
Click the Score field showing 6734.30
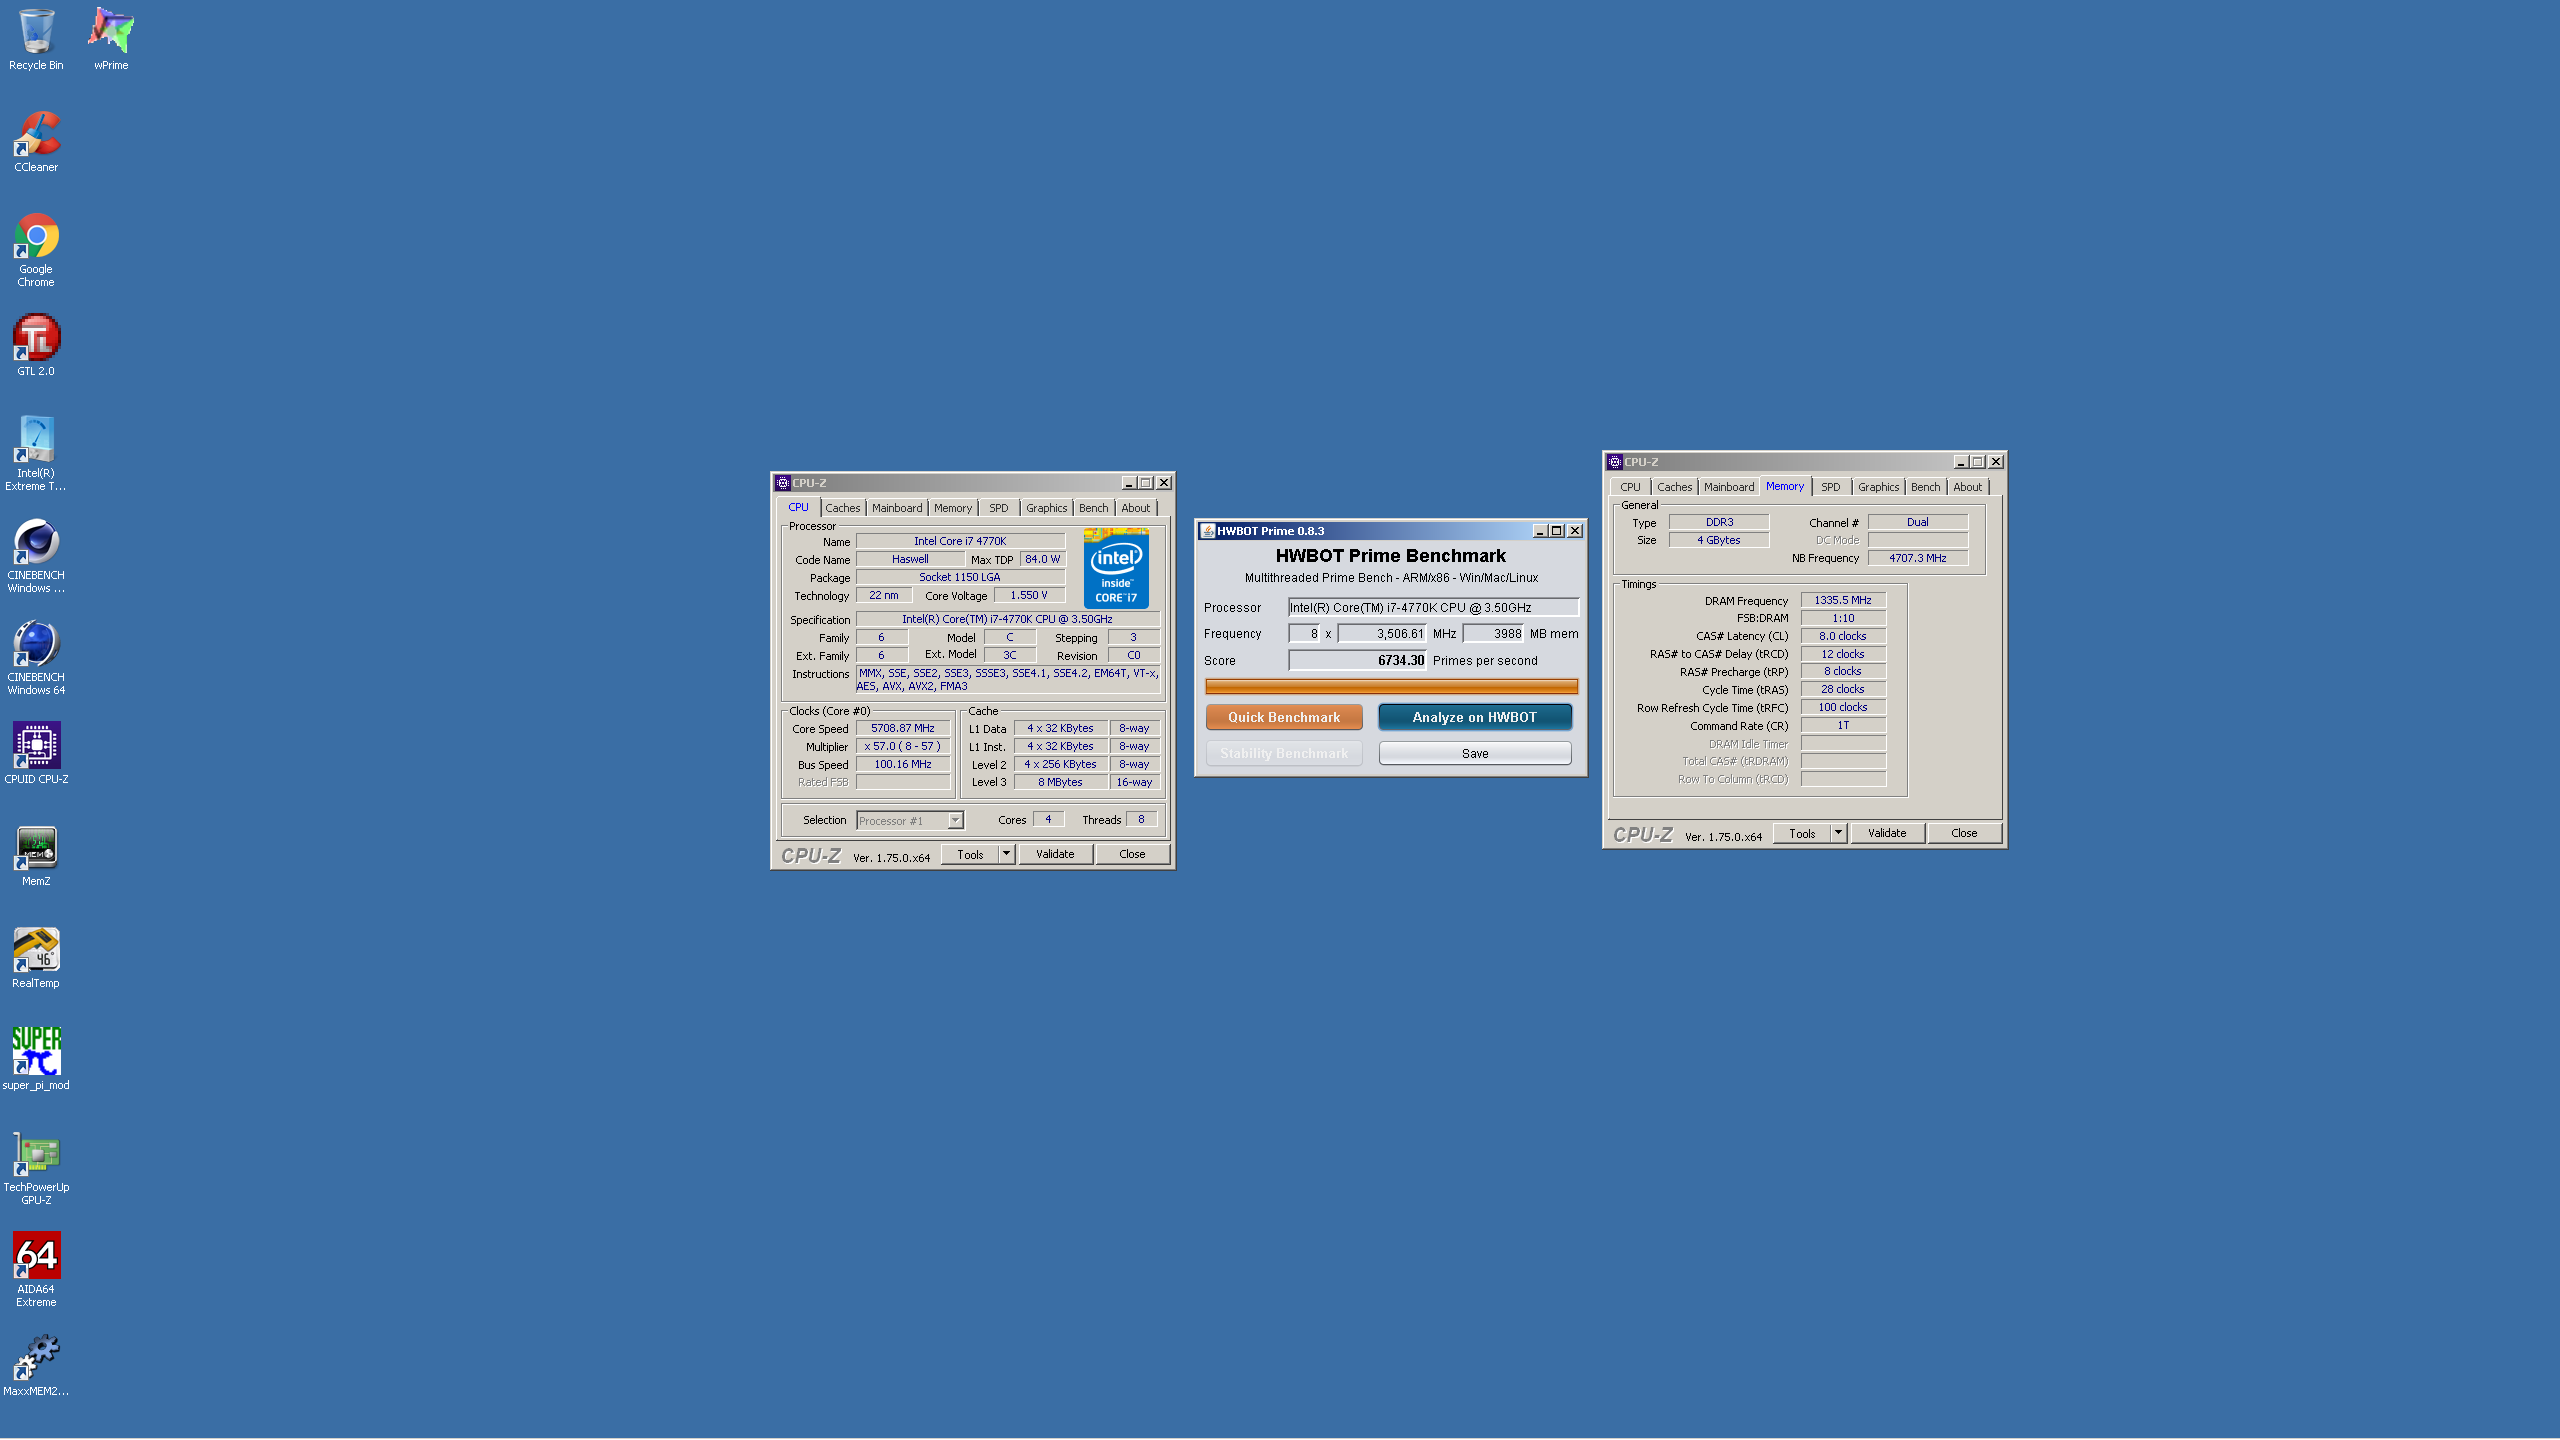tap(1357, 661)
